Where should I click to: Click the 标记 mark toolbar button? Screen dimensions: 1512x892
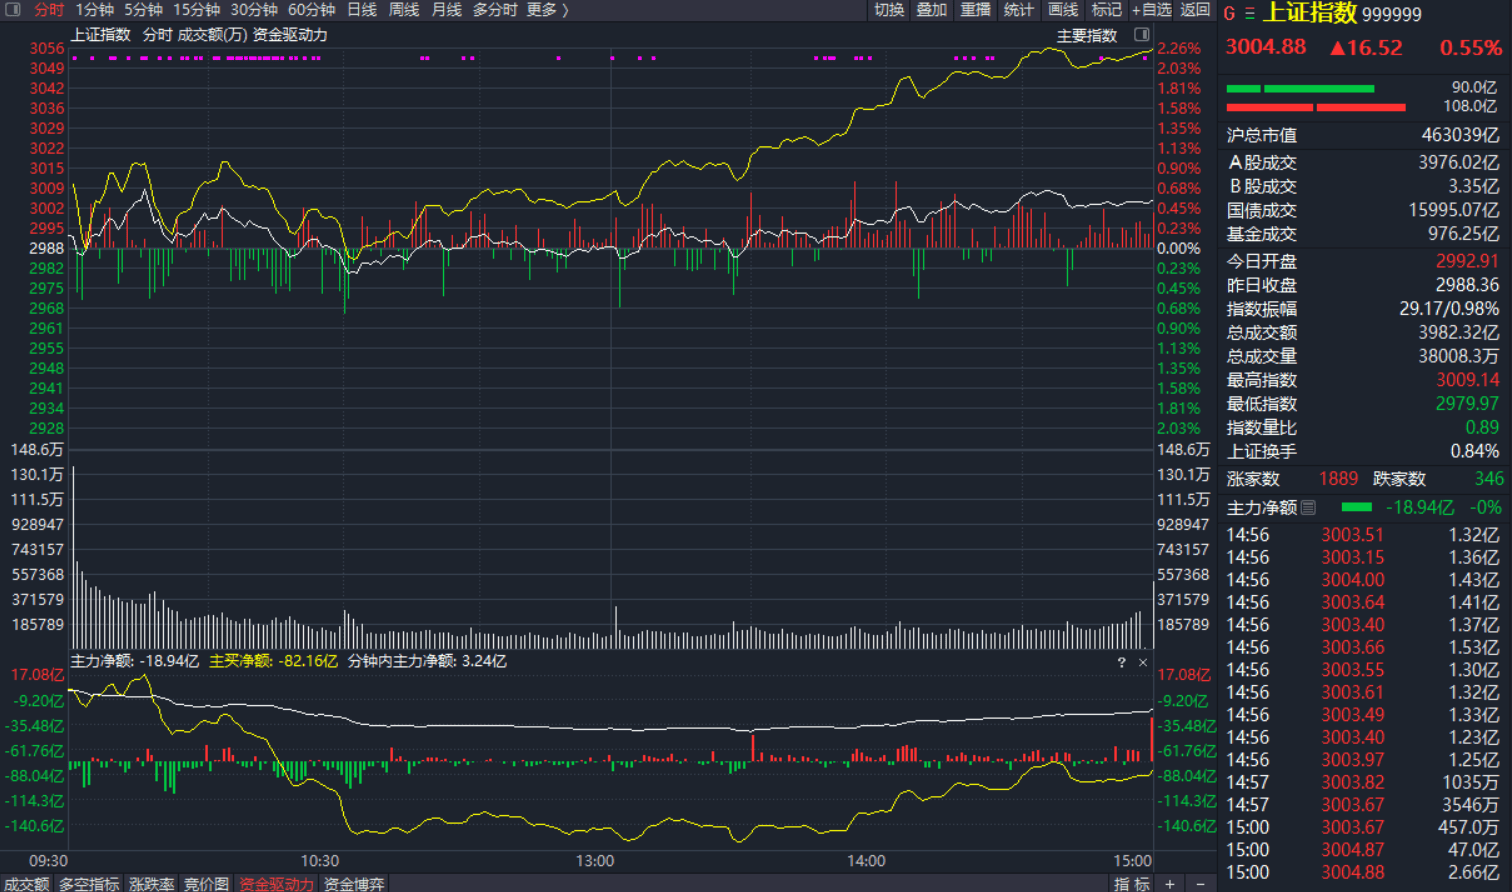point(1106,10)
